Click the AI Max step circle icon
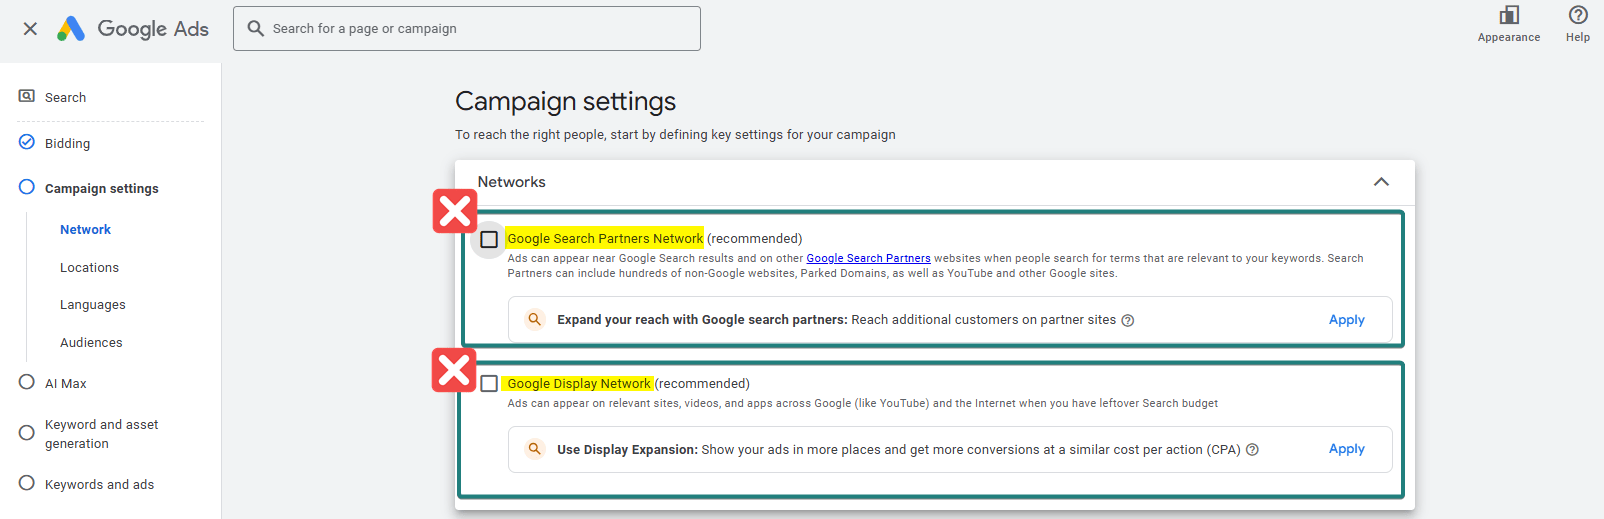 (27, 382)
